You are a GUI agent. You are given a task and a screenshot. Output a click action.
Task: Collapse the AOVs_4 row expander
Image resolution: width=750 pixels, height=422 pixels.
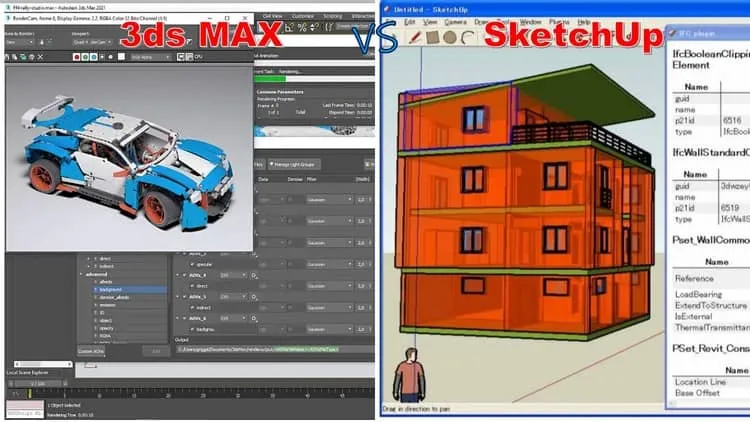(x=177, y=276)
